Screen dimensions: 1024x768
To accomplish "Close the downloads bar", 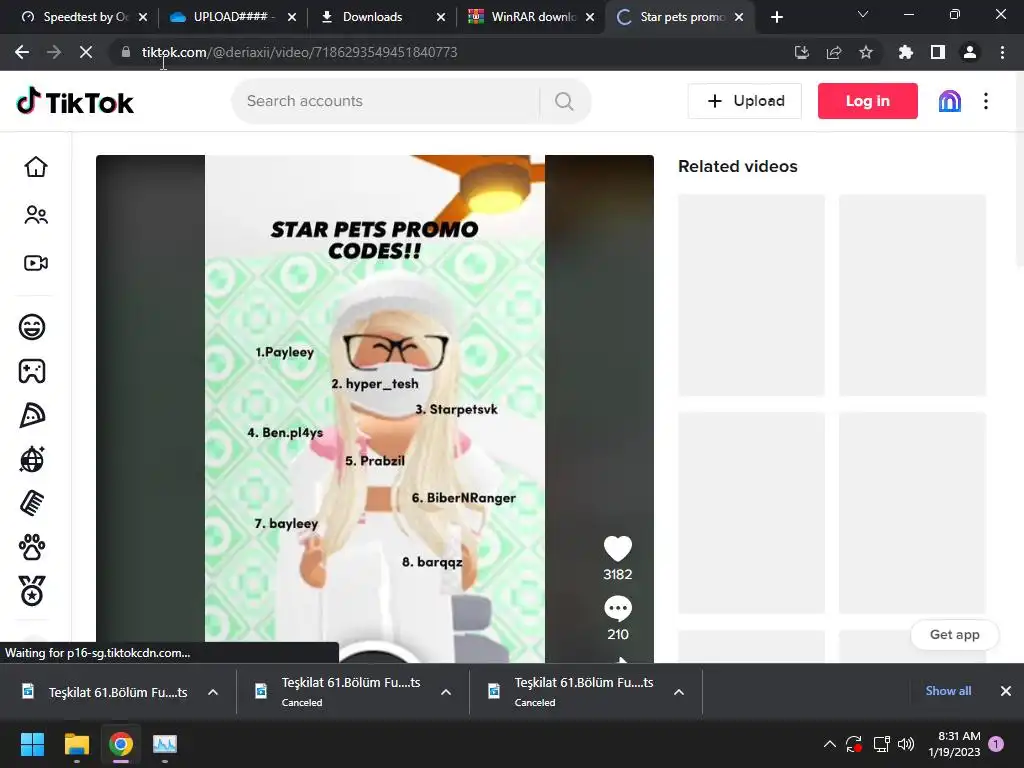I will click(x=1006, y=690).
